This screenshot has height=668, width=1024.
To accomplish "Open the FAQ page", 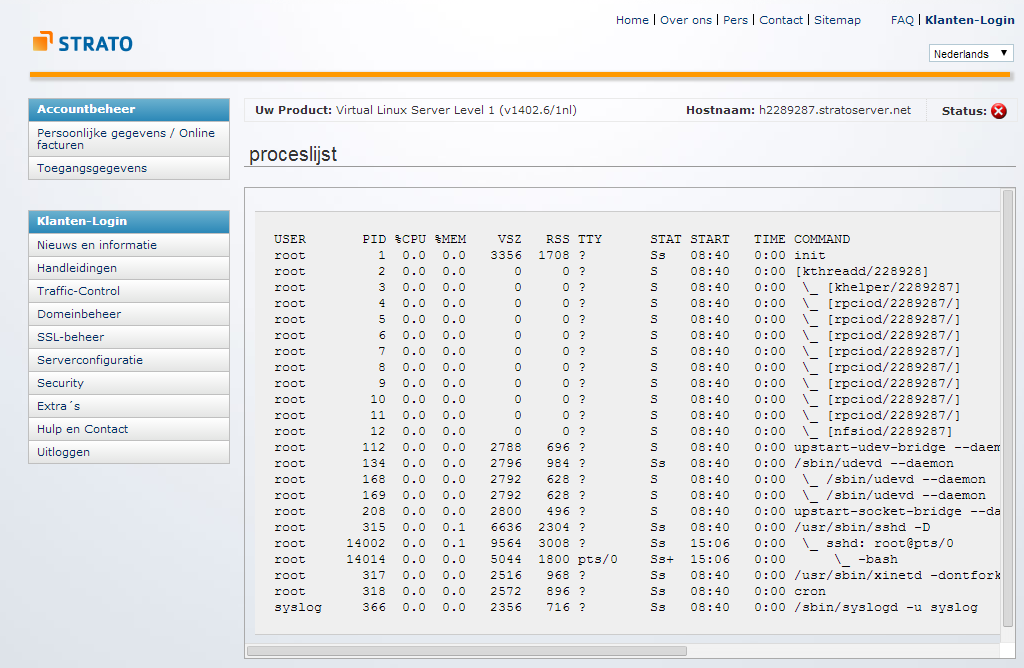I will (902, 20).
